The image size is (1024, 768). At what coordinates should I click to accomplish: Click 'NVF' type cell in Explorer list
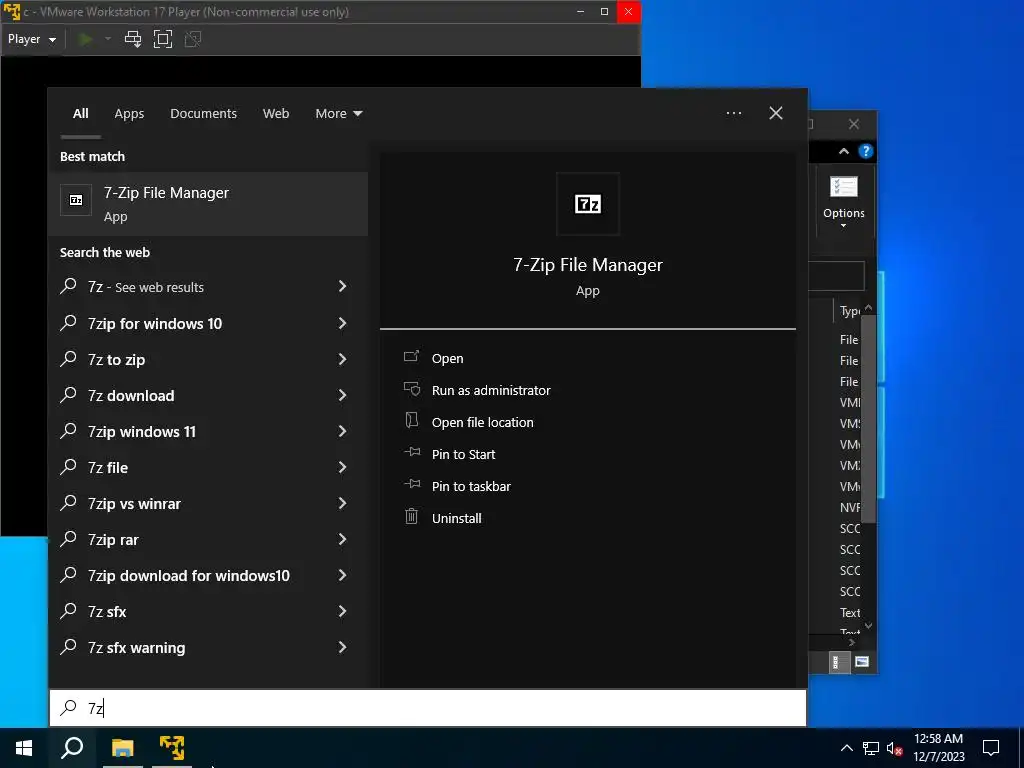point(850,507)
